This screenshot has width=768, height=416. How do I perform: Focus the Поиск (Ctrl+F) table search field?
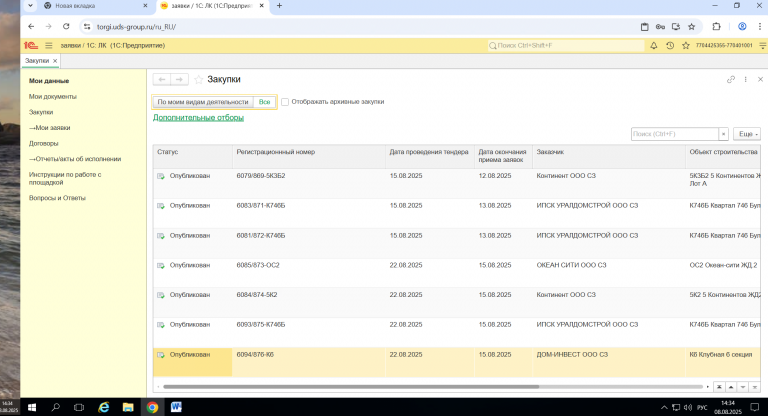(x=675, y=134)
